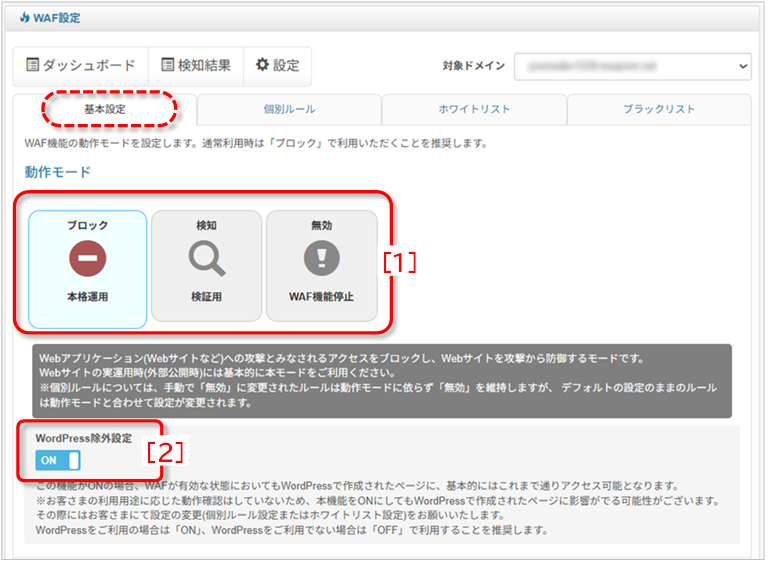
Task: Click the 設定 gear icon
Action: pos(263,65)
